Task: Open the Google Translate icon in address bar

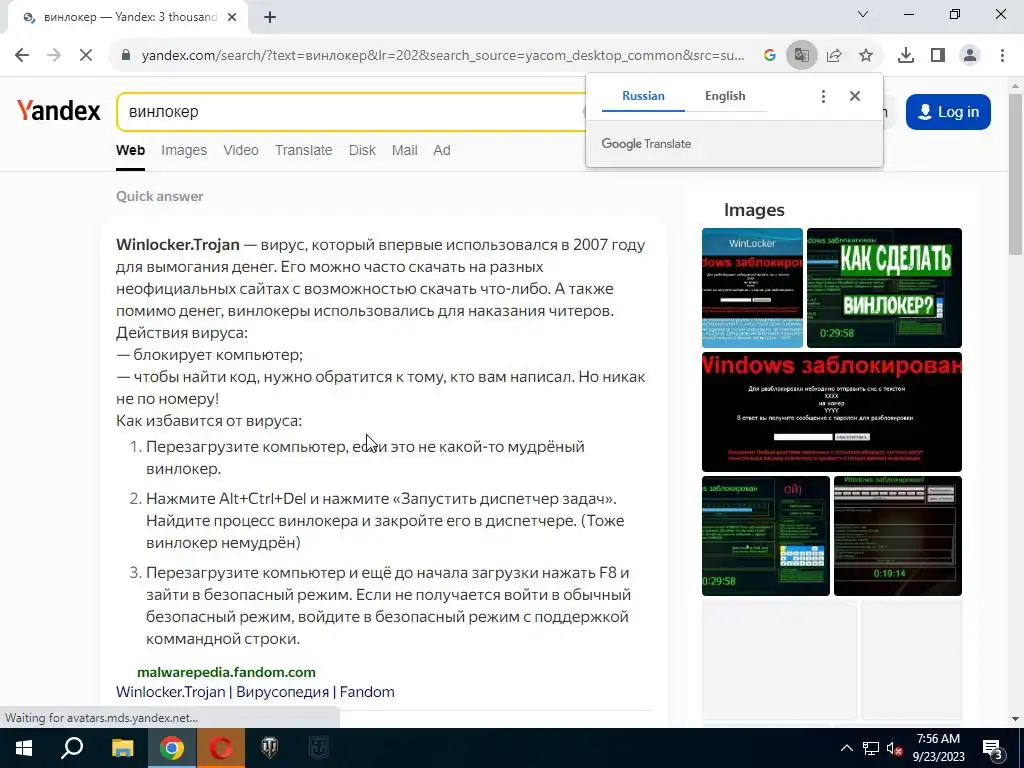Action: point(801,56)
